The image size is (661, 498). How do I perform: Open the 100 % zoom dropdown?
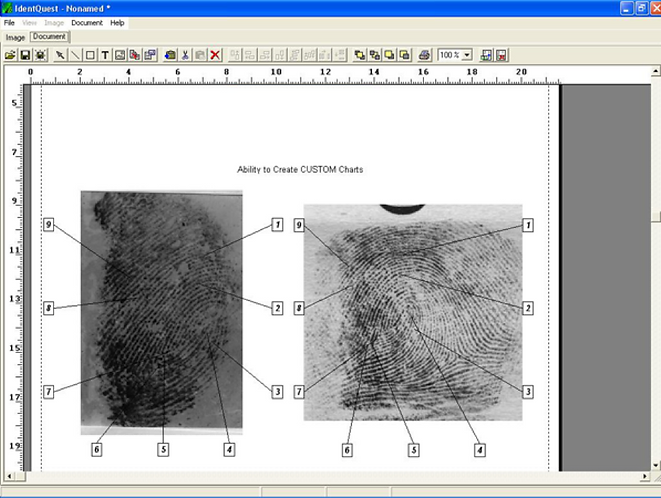point(467,55)
